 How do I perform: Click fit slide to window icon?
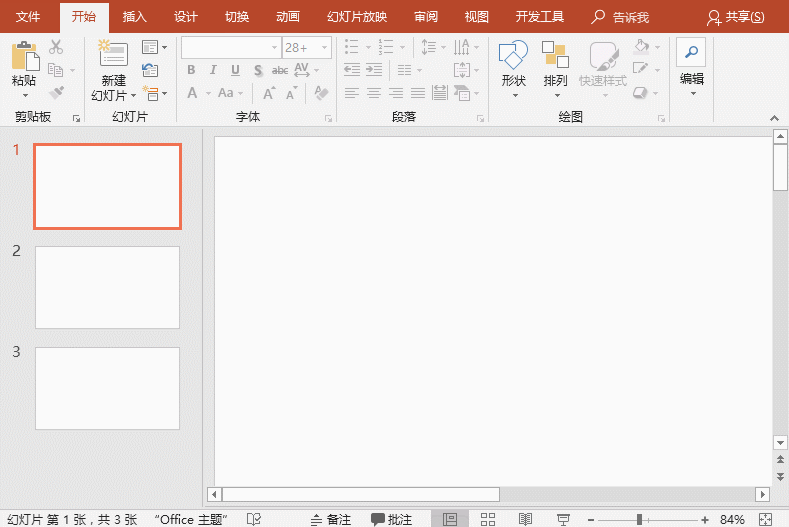[x=765, y=519]
